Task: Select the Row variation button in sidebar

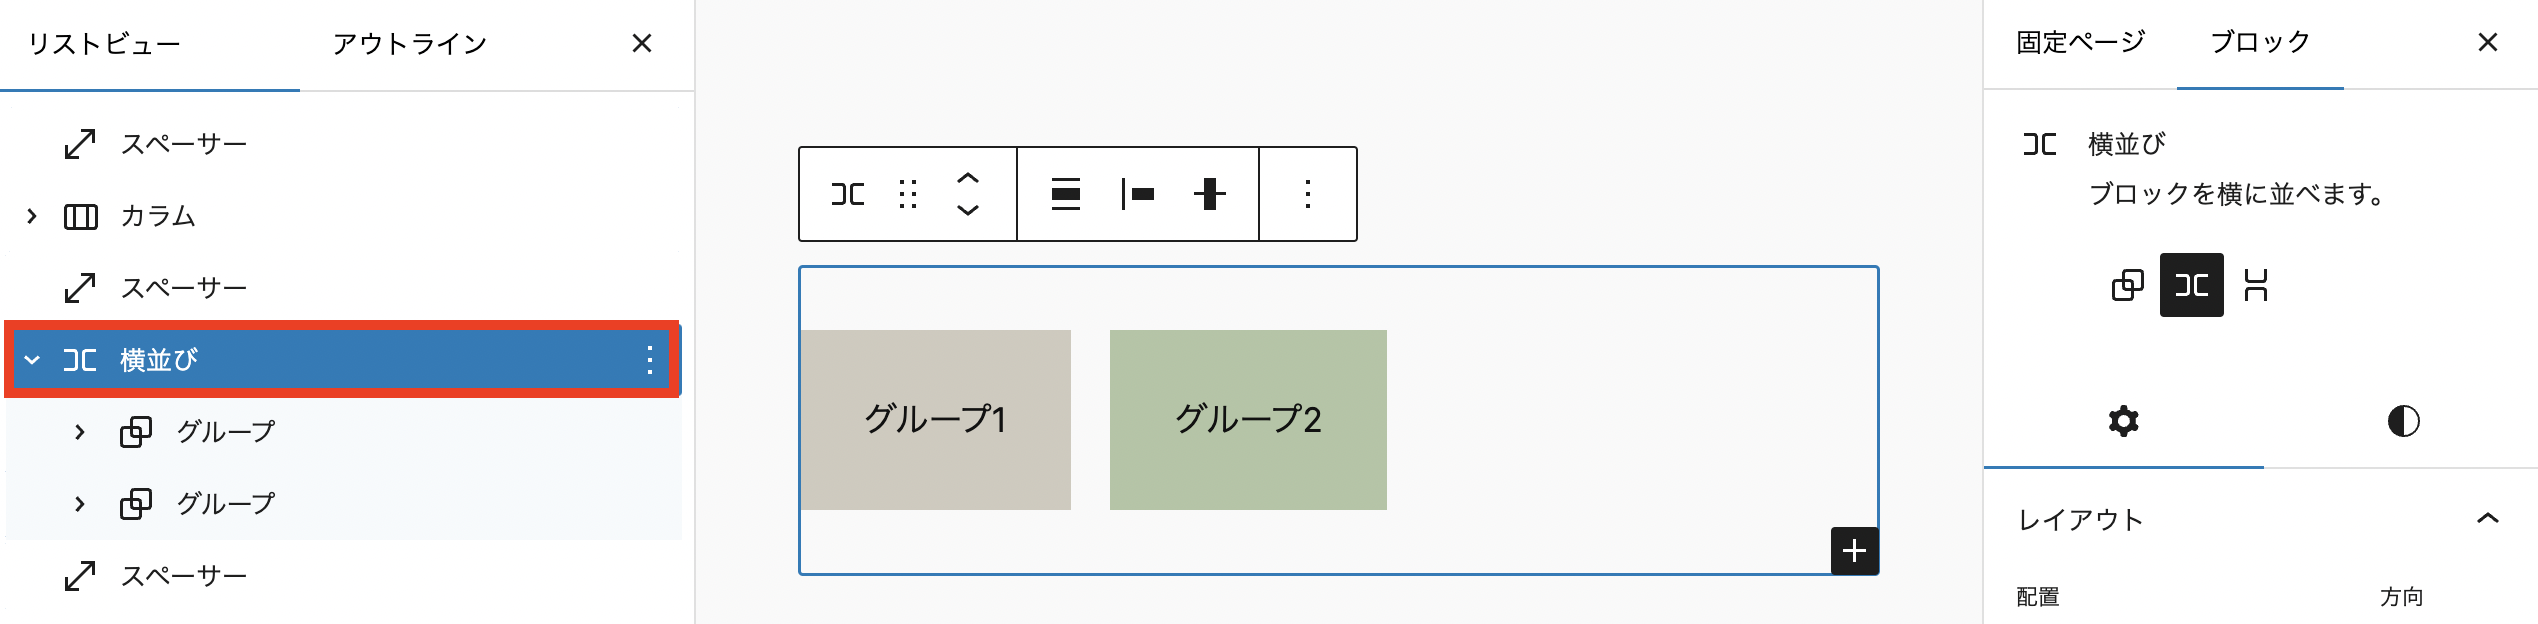Action: tap(2192, 285)
